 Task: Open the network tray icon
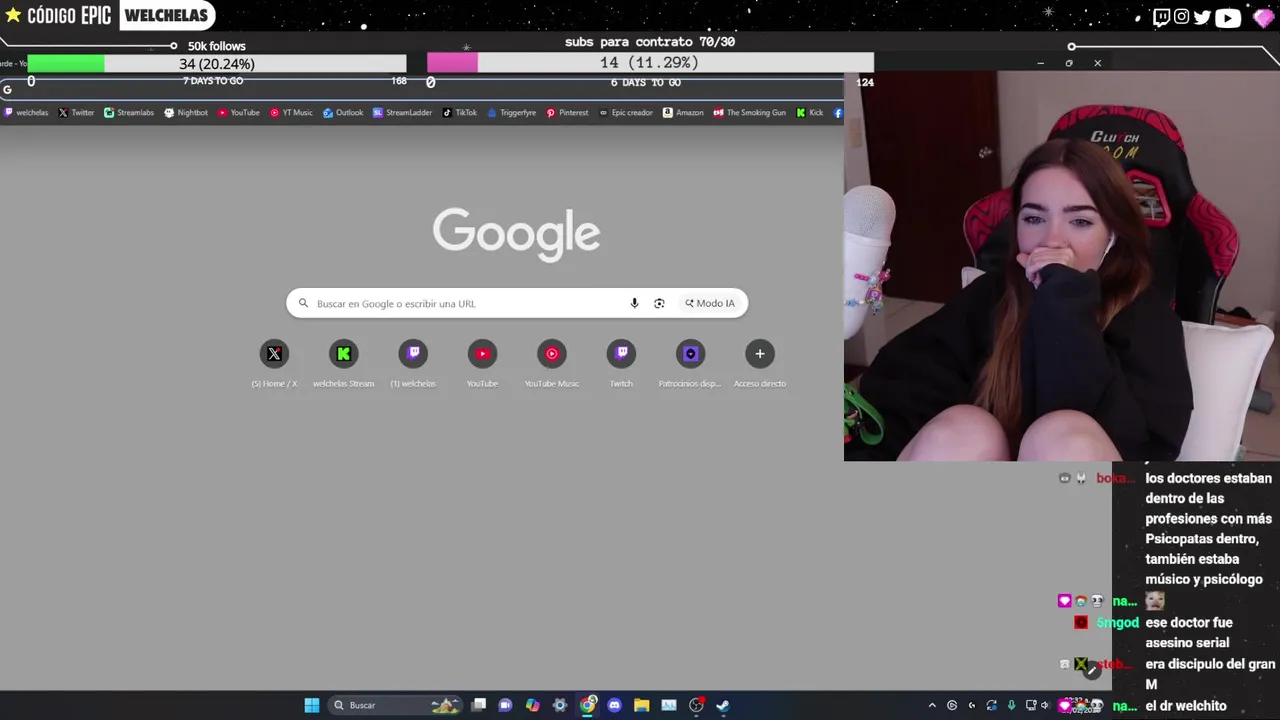click(1031, 705)
